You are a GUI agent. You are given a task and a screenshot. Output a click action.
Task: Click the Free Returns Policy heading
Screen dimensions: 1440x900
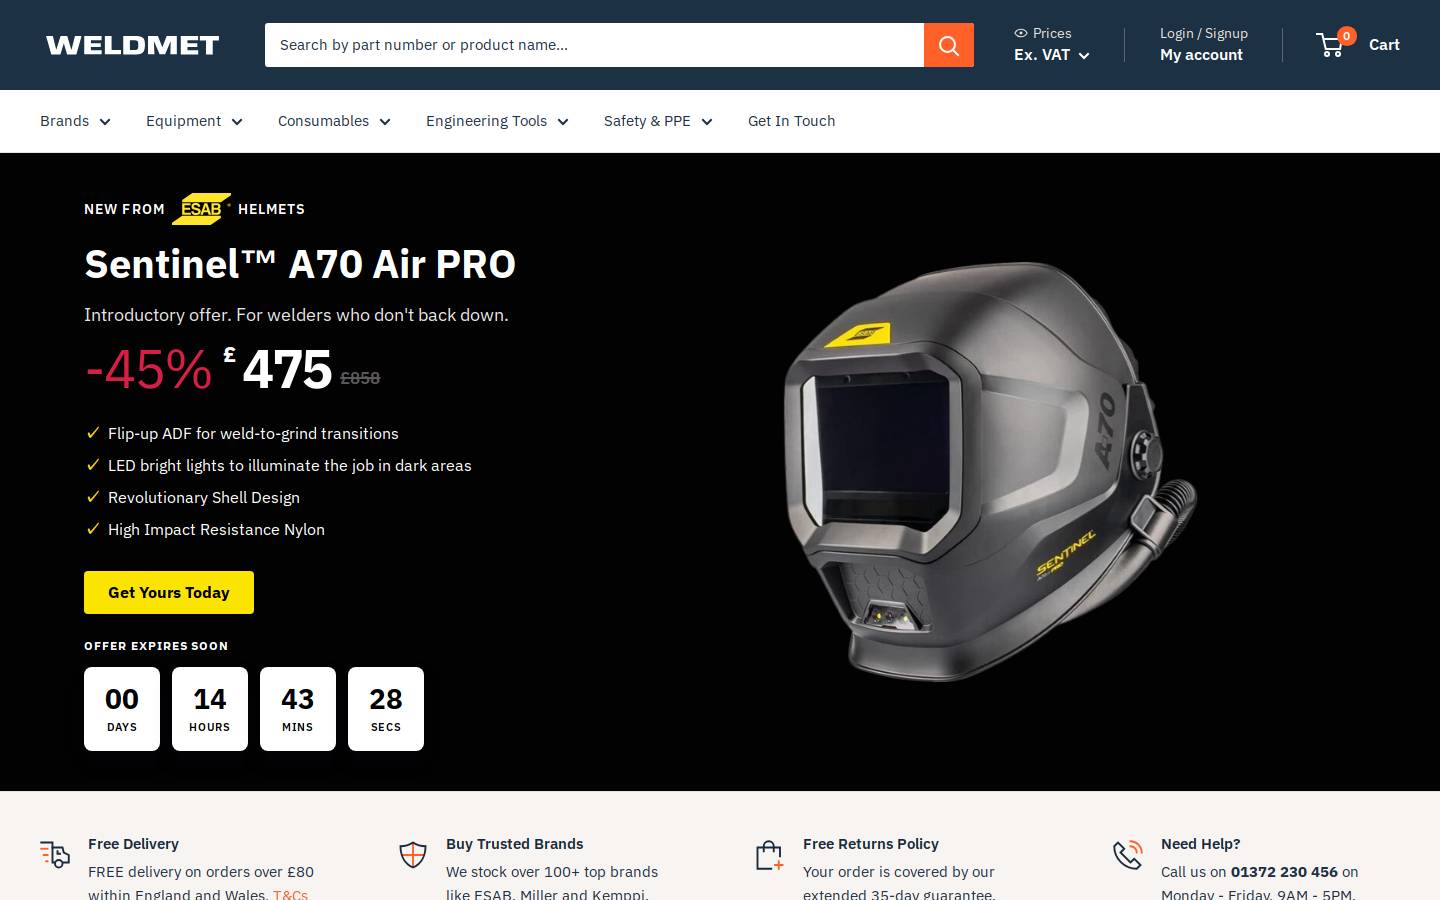pos(871,844)
